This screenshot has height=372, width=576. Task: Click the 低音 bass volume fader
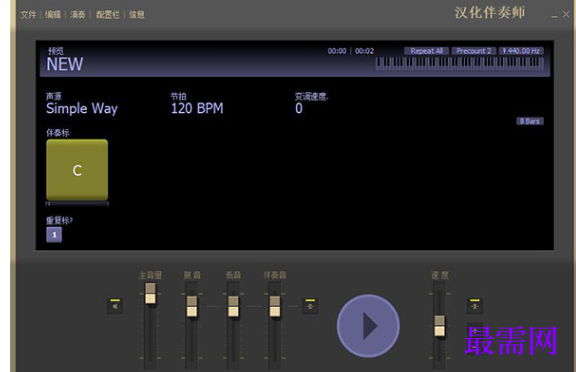[233, 306]
